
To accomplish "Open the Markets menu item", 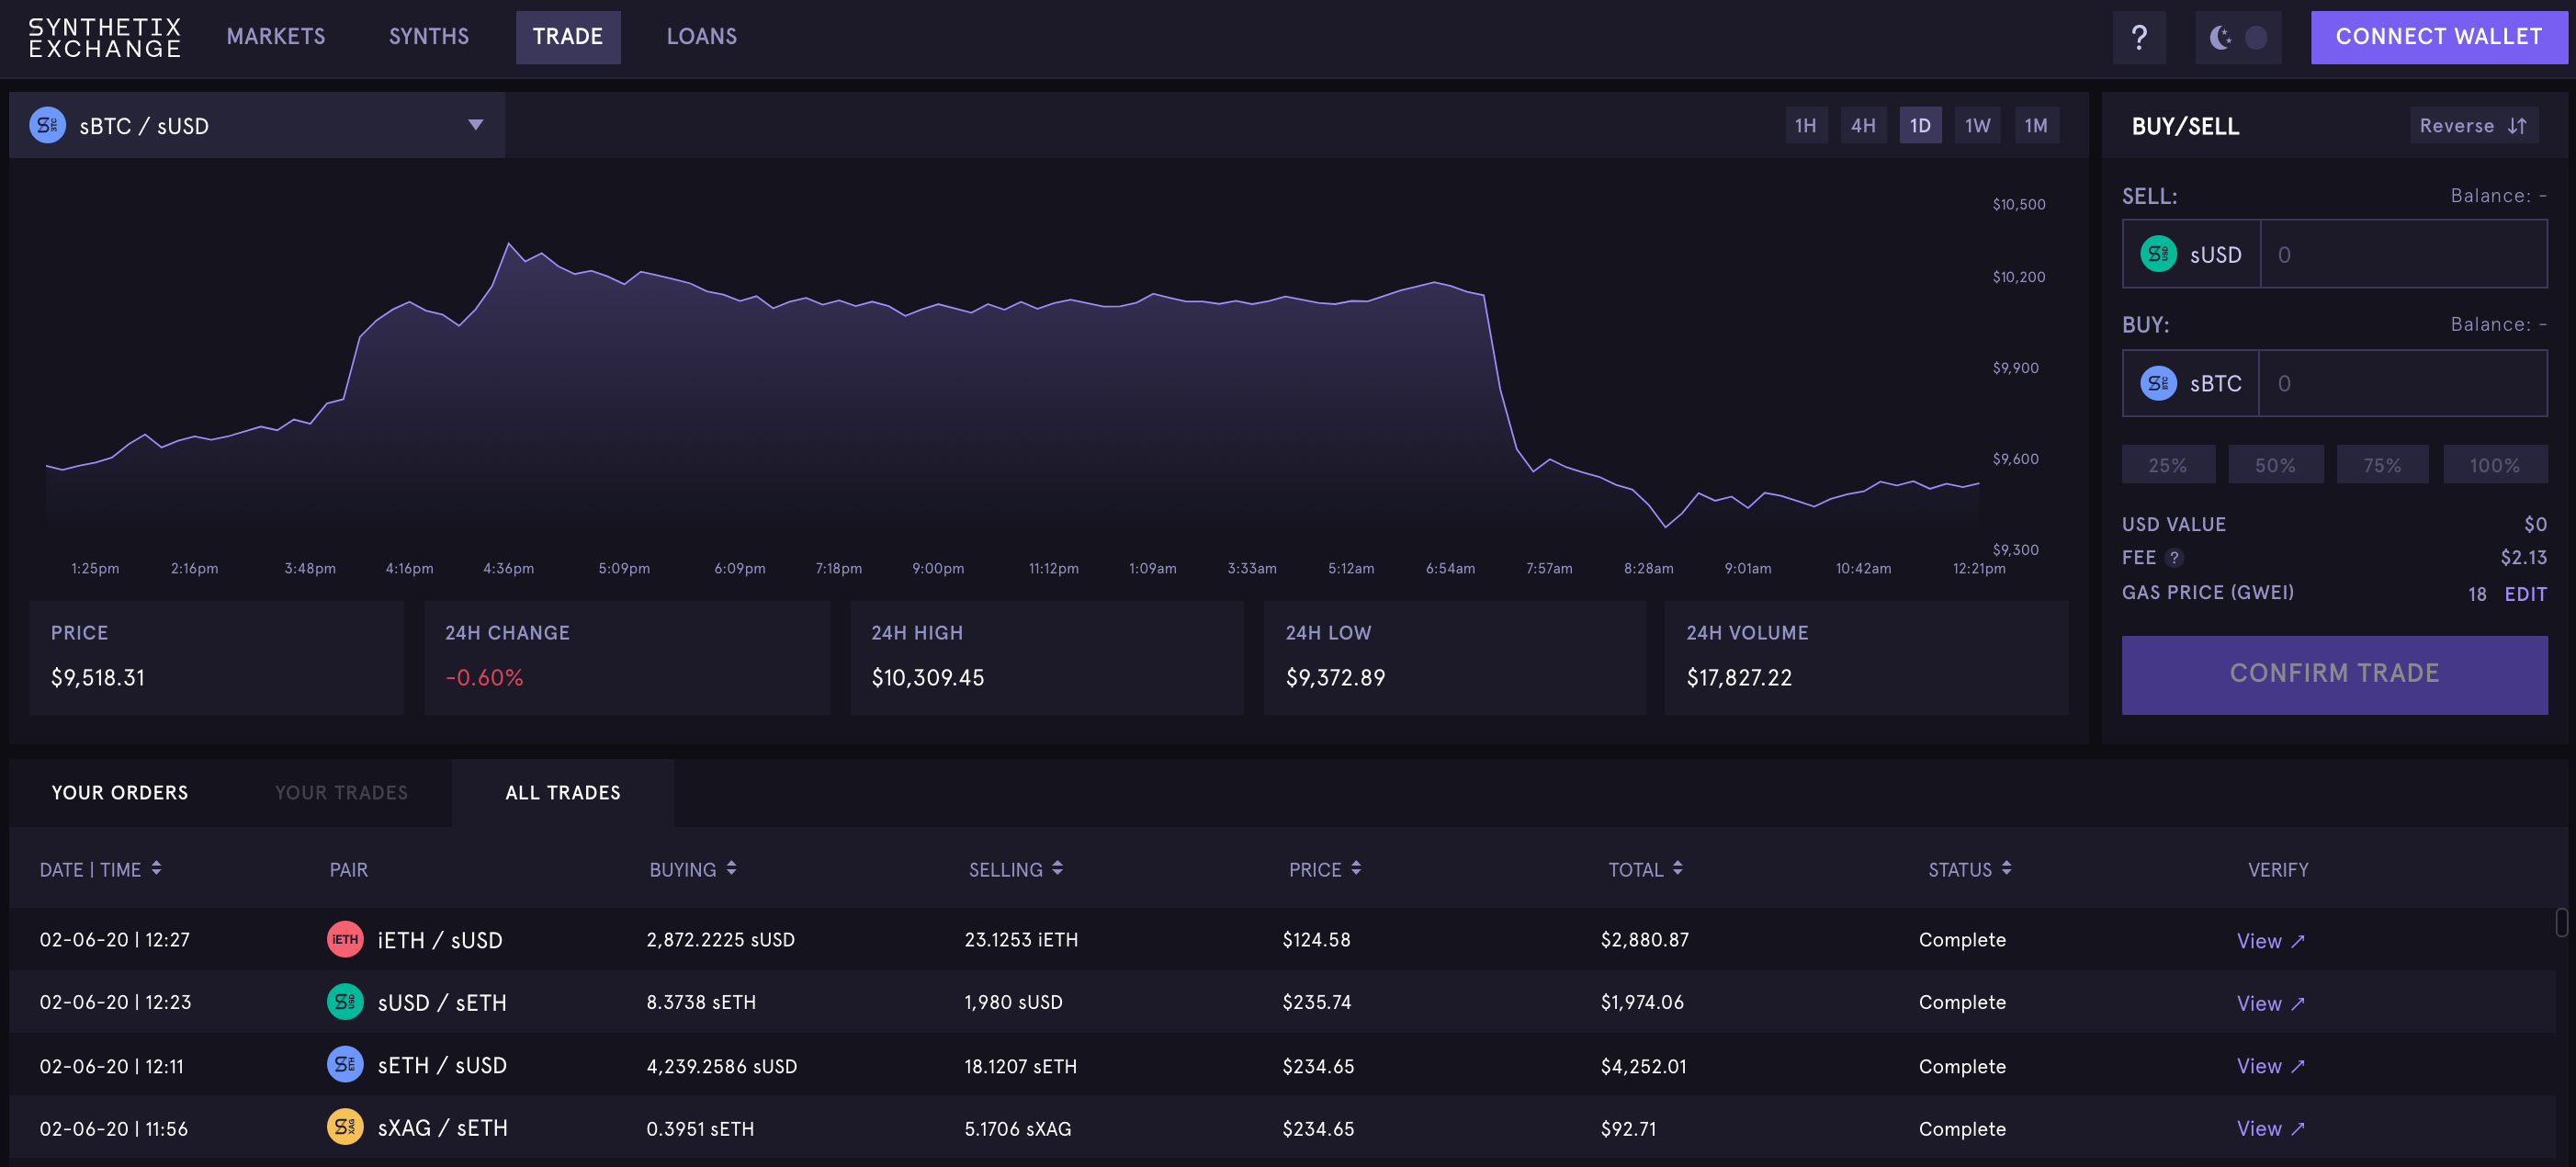I will (x=276, y=37).
